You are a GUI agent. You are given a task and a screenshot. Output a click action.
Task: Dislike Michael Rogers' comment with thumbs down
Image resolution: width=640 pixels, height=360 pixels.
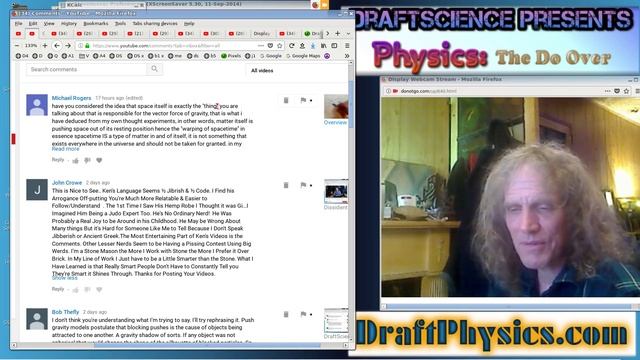click(87, 160)
